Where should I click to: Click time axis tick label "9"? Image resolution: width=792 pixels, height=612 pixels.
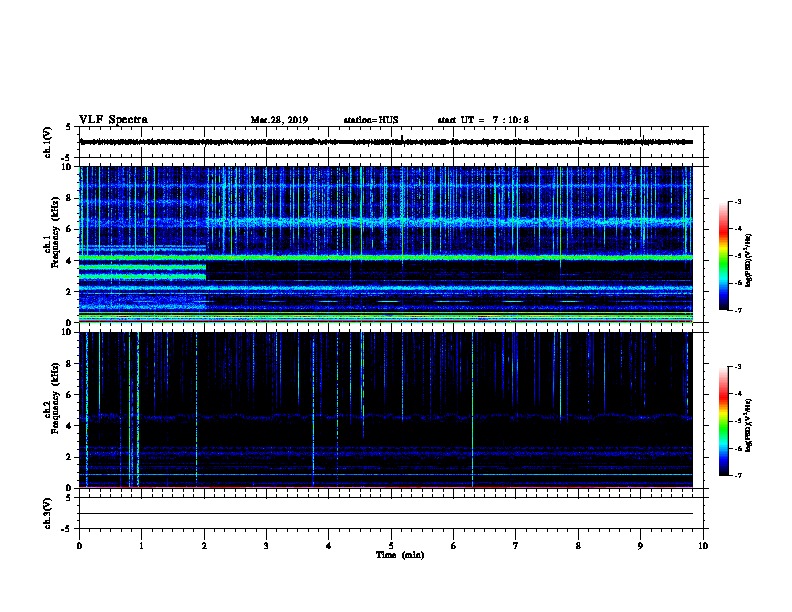pyautogui.click(x=640, y=546)
